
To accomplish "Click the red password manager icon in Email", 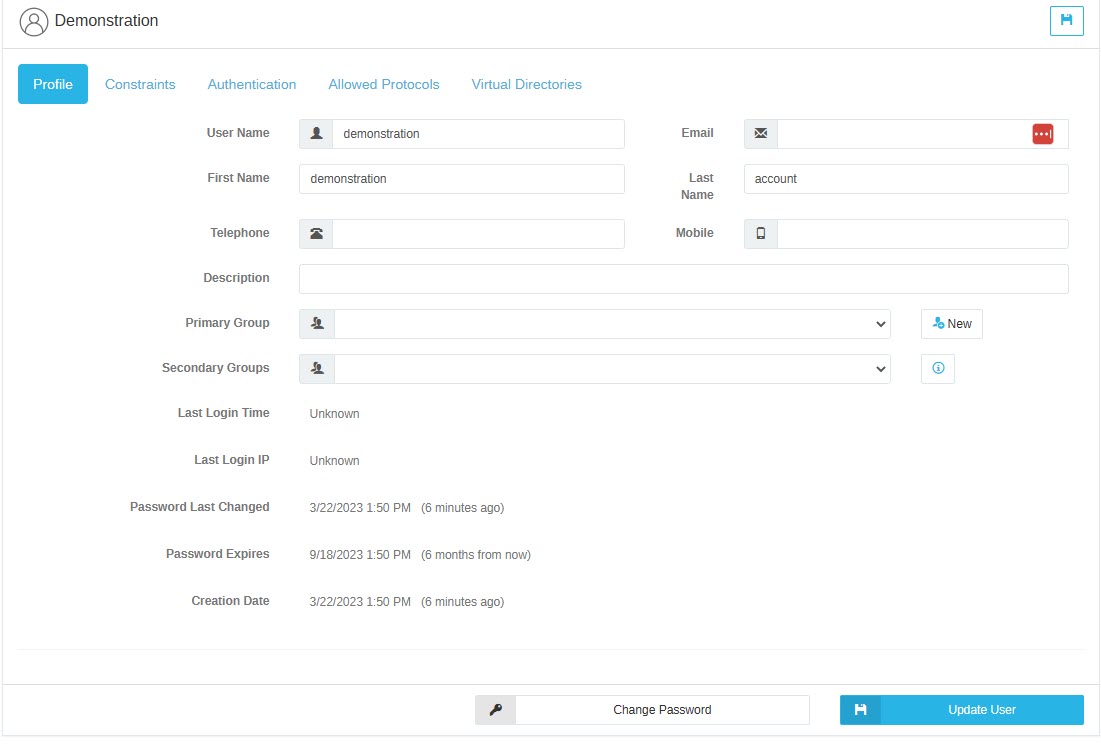I will 1042,133.
